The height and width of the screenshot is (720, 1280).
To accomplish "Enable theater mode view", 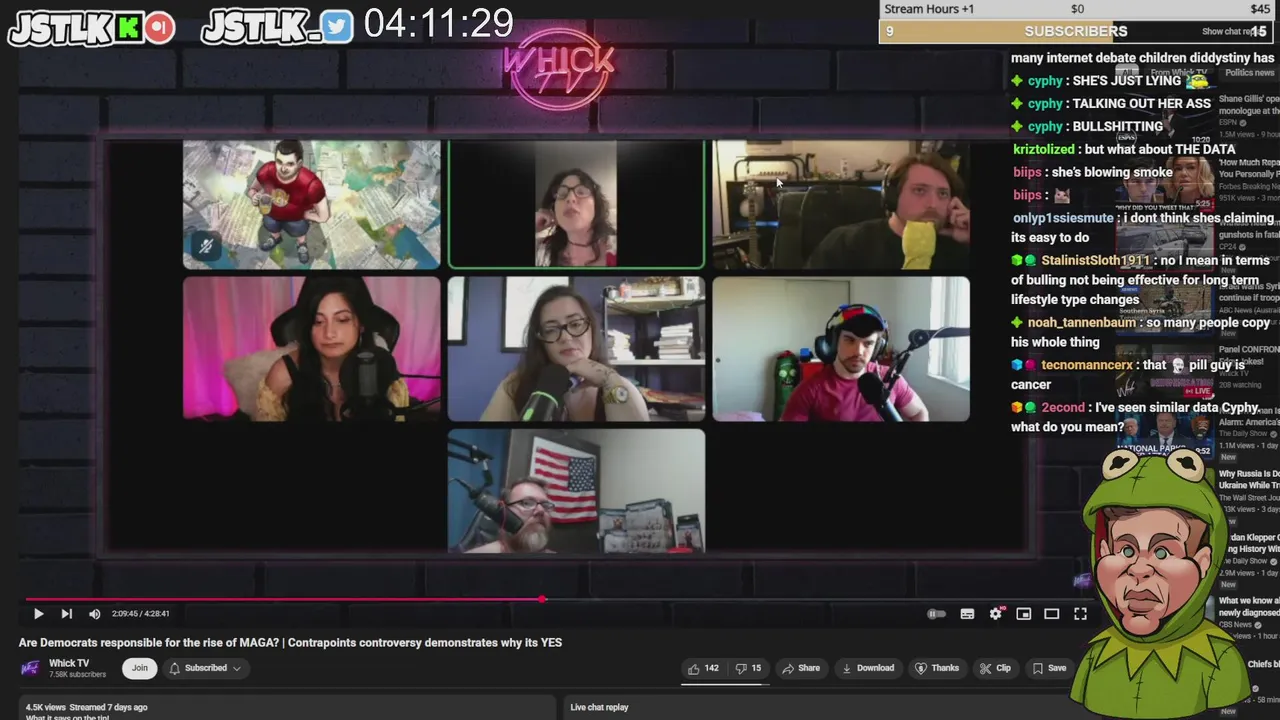I will pyautogui.click(x=1051, y=614).
